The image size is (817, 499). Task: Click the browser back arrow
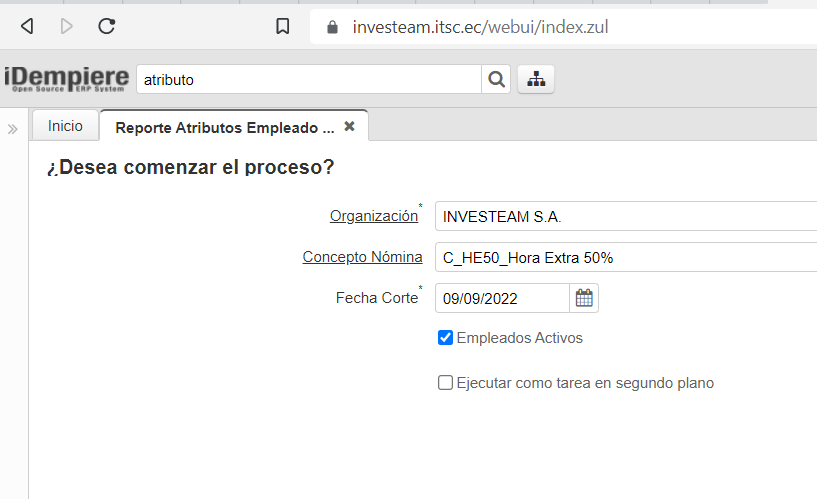(x=27, y=27)
